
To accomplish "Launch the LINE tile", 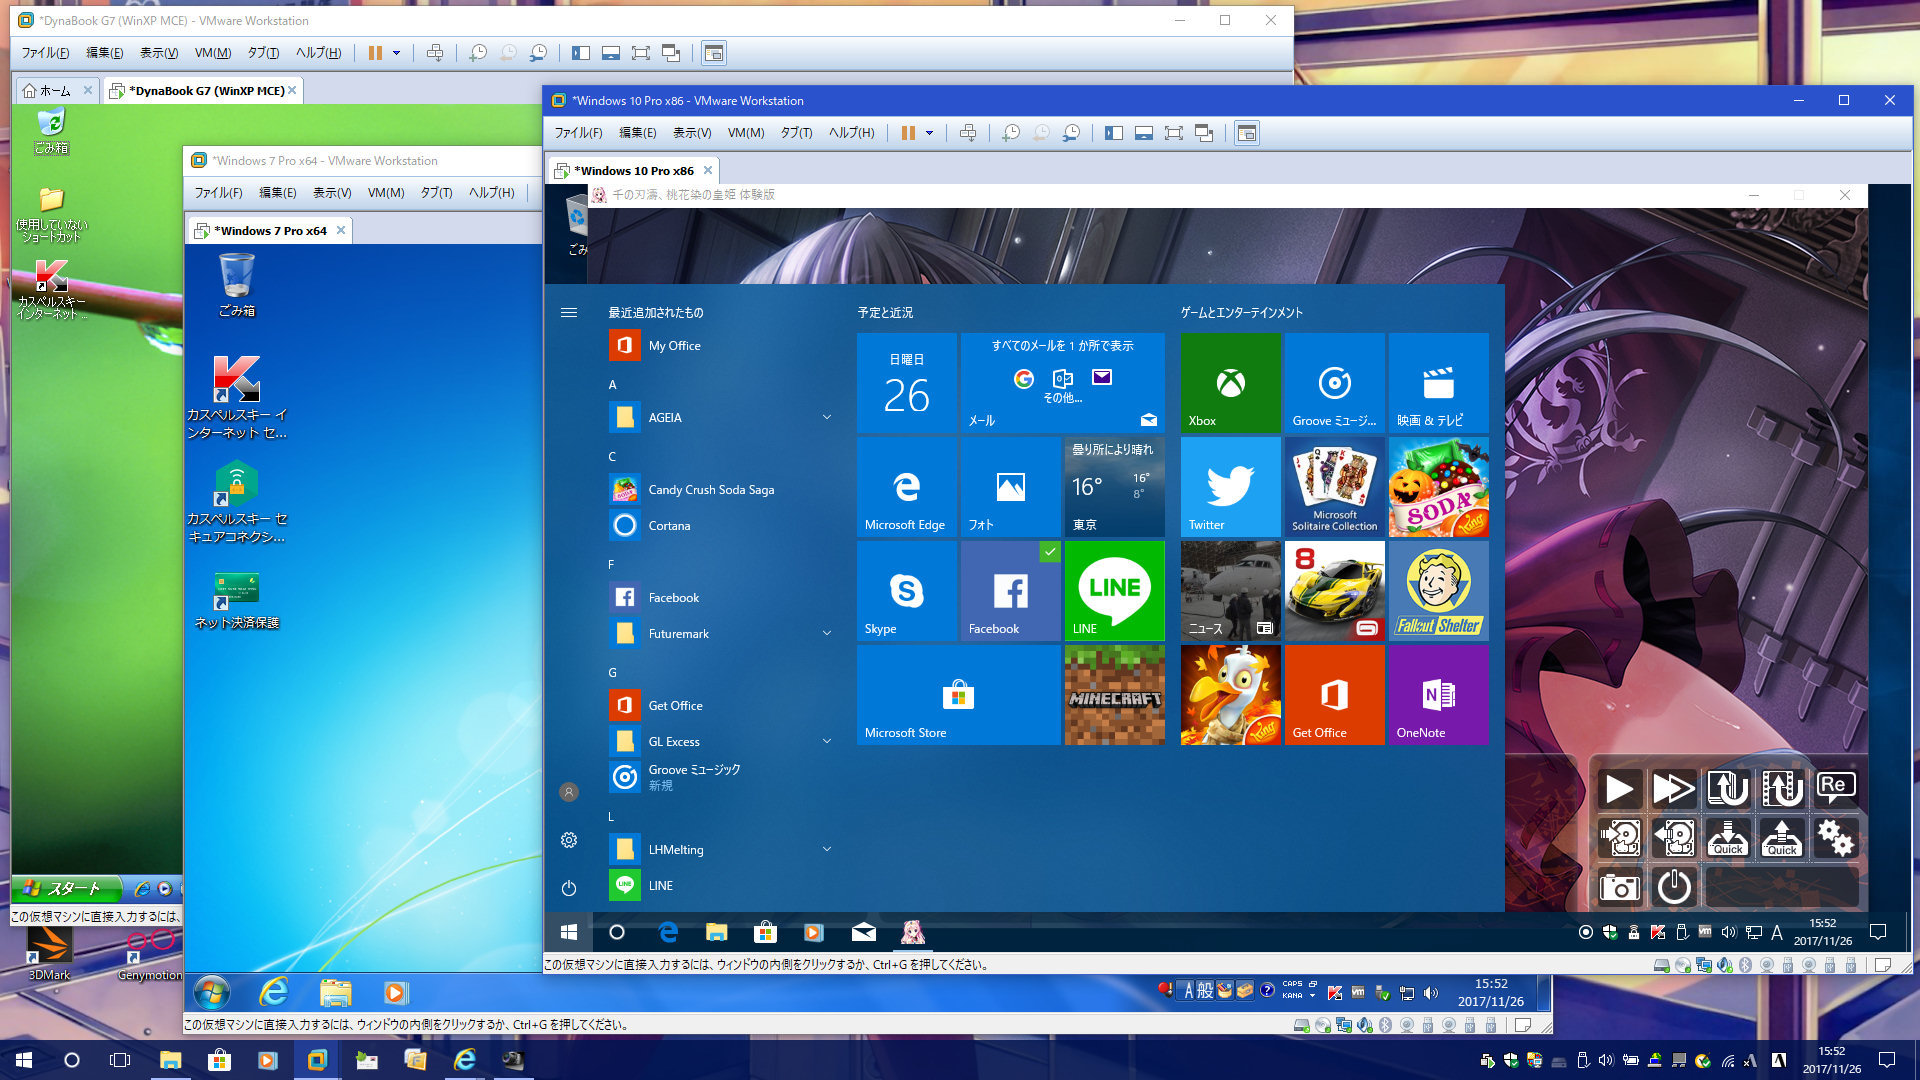I will 1114,591.
